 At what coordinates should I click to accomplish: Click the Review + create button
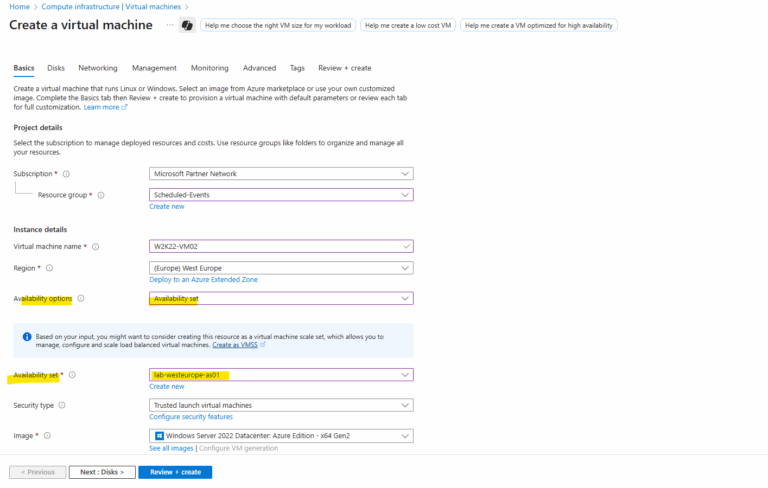coord(175,472)
